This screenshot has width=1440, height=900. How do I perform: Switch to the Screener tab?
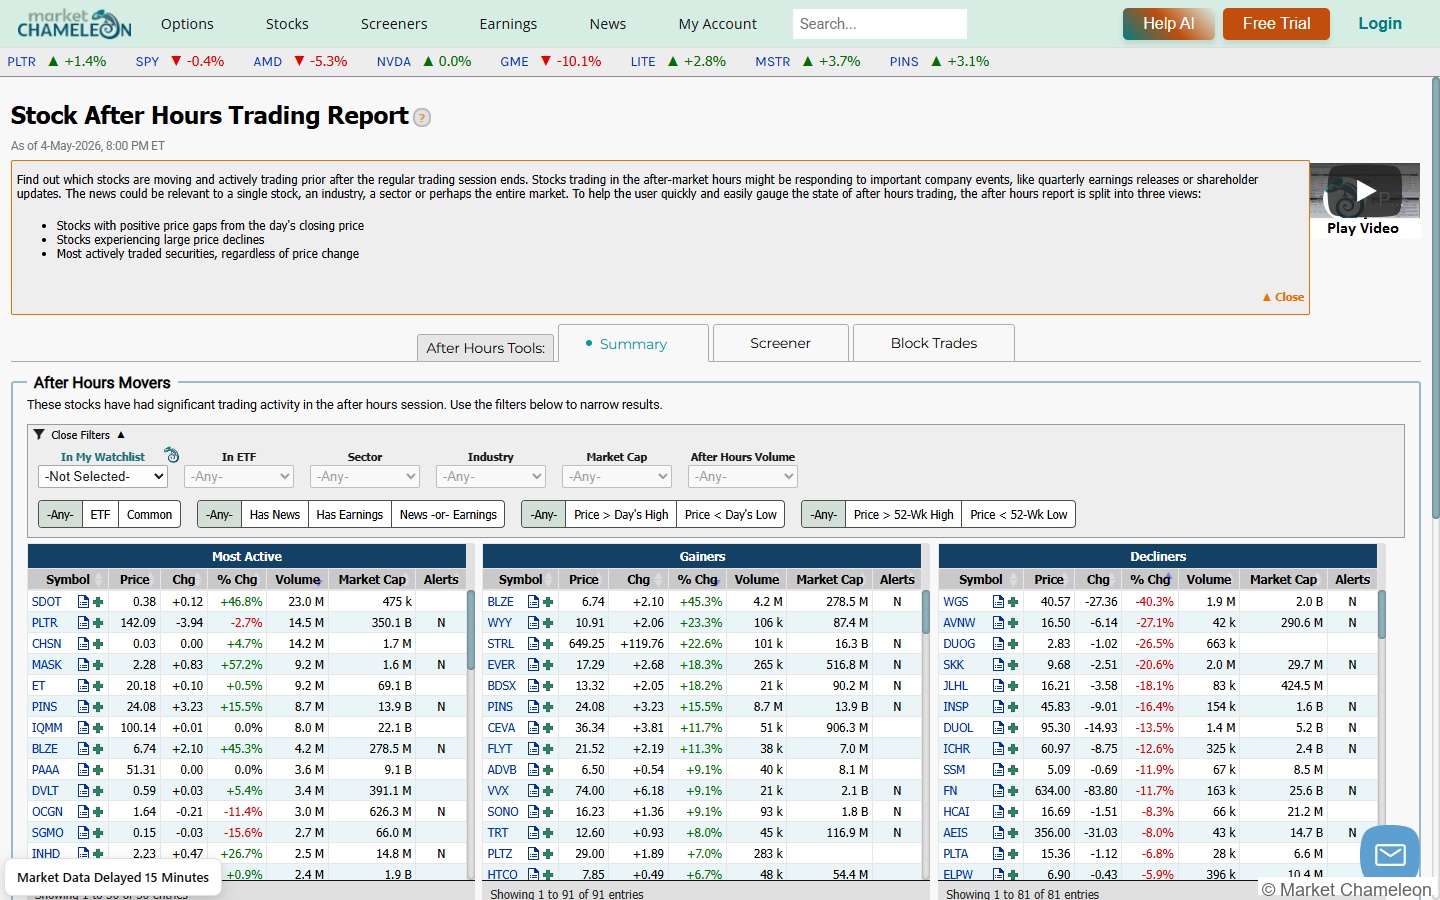pyautogui.click(x=780, y=343)
